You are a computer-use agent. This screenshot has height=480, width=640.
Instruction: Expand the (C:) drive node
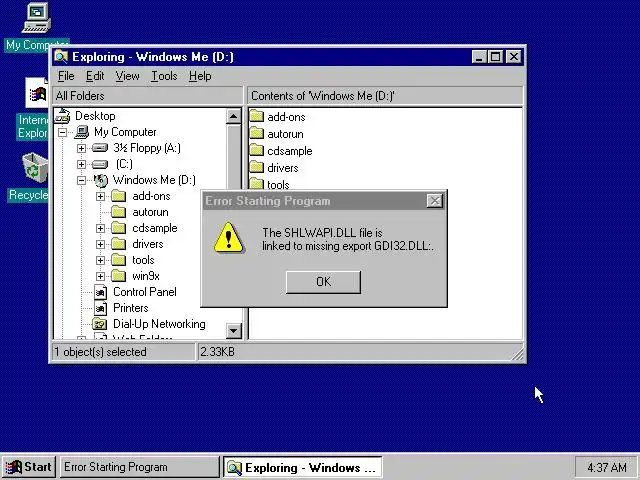[81, 164]
